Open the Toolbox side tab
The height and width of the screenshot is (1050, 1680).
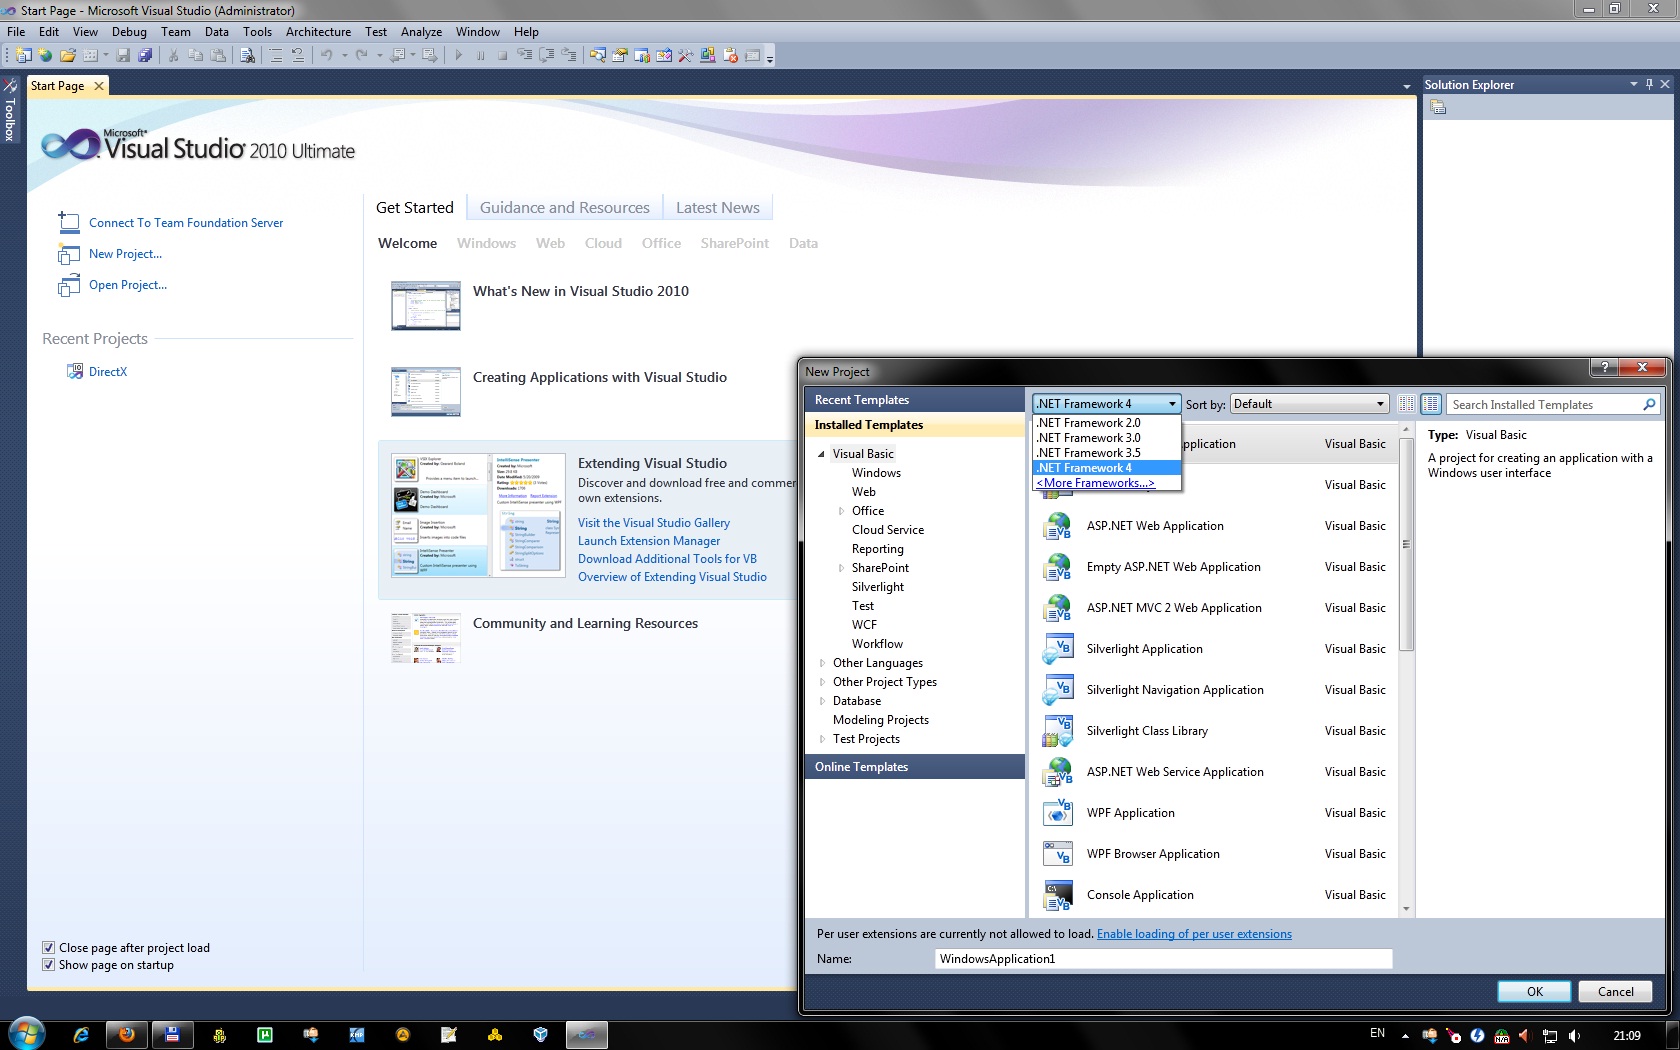[x=10, y=112]
